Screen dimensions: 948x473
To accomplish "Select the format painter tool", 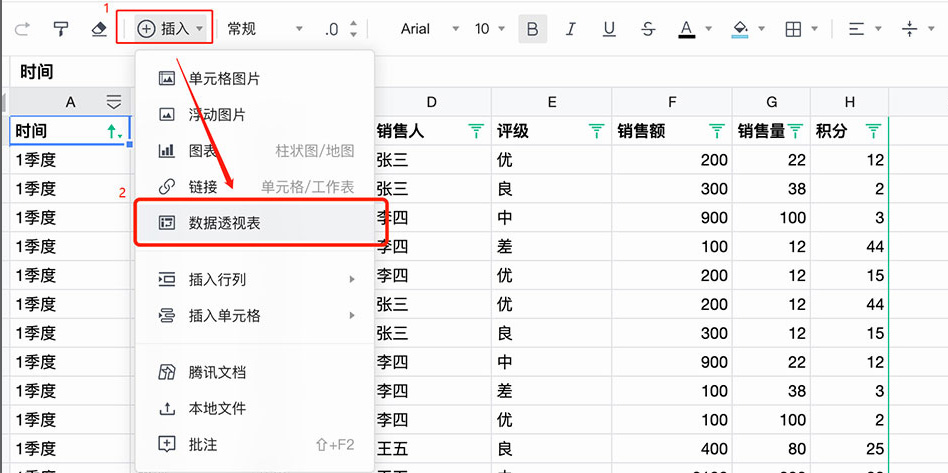I will coord(61,29).
